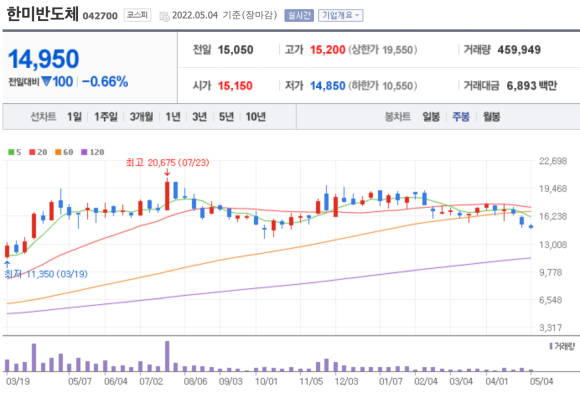The width and height of the screenshot is (580, 393).
Task: Select the 3년 line chart tab
Action: coord(199,117)
